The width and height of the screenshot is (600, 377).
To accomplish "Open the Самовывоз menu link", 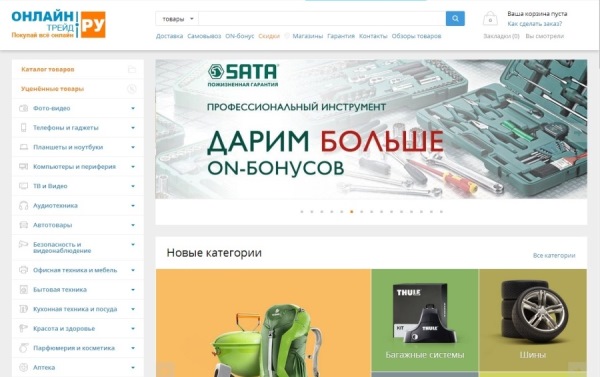I will tap(204, 36).
